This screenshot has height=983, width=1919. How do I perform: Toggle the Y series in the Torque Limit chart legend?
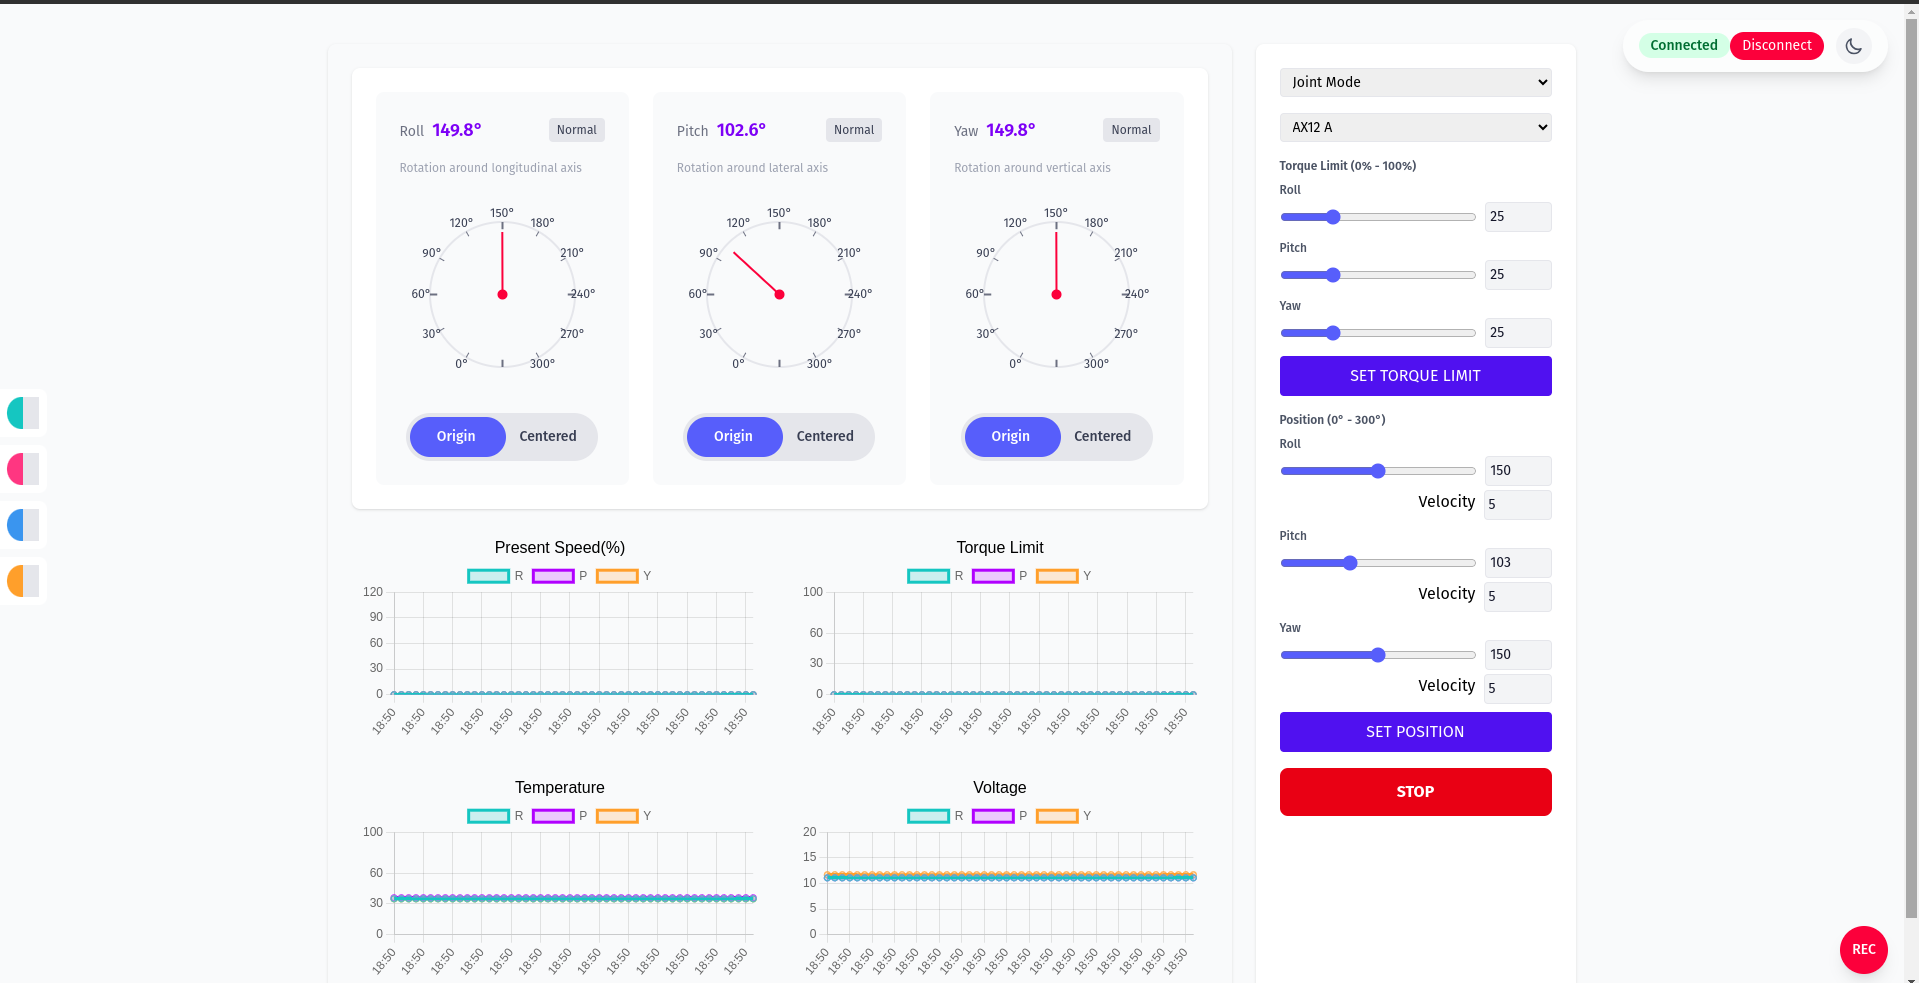(1059, 575)
